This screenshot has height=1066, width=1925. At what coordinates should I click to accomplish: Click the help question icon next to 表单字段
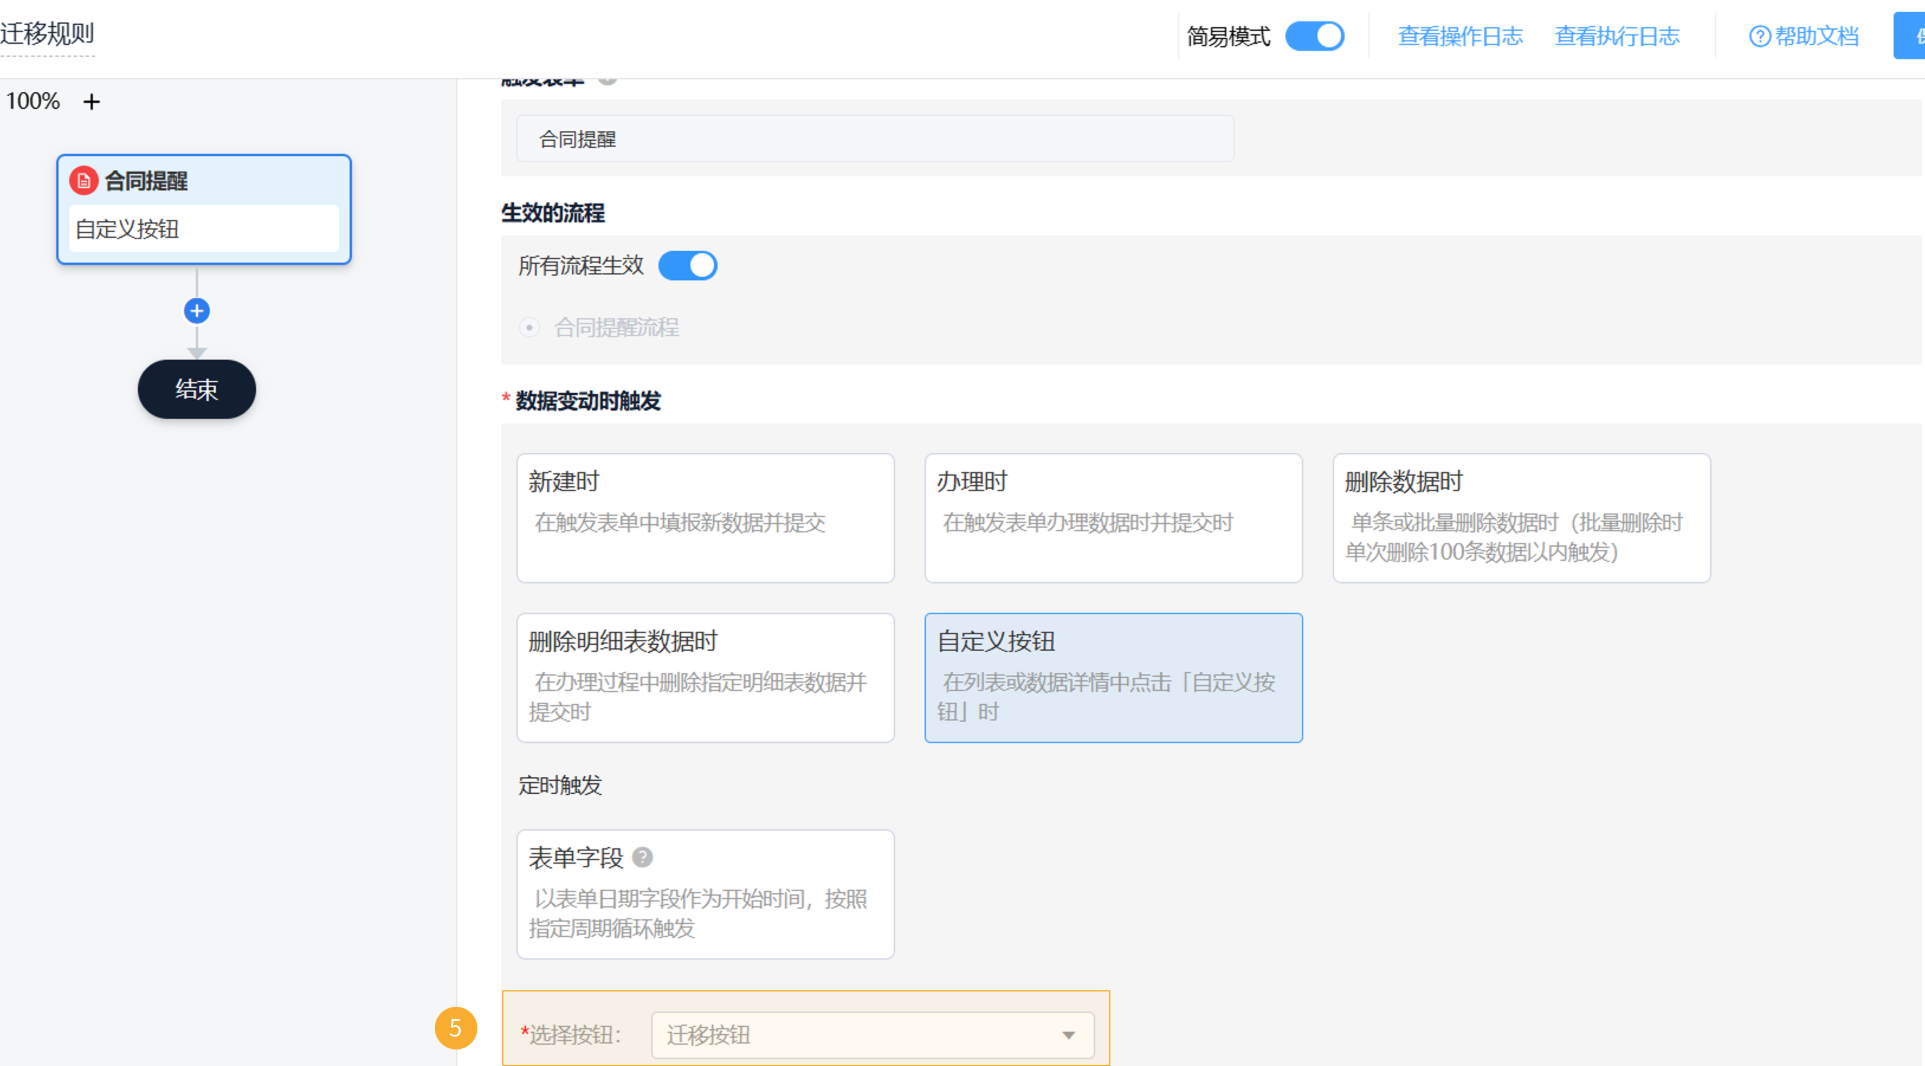point(643,857)
